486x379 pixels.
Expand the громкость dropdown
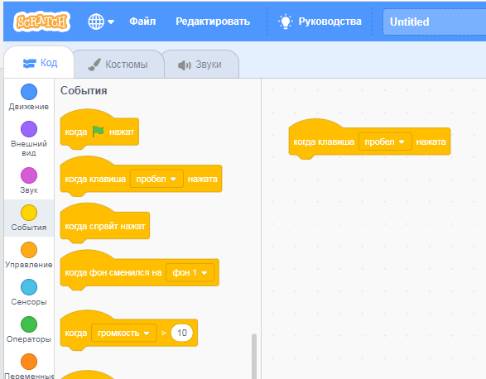[124, 333]
